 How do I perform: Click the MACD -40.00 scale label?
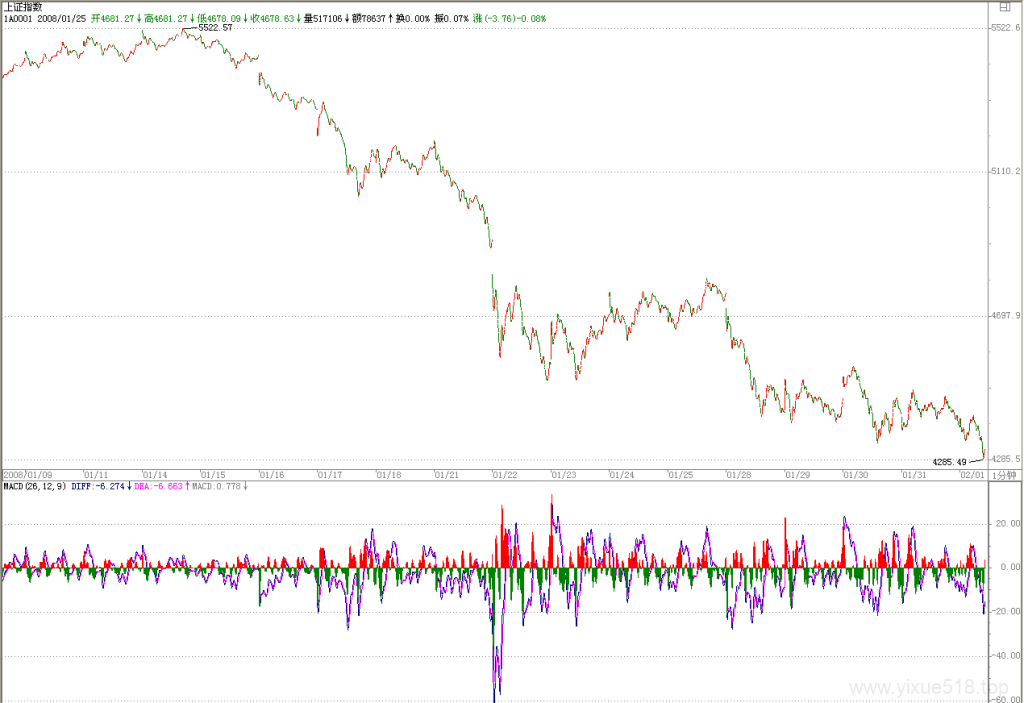pos(1006,655)
